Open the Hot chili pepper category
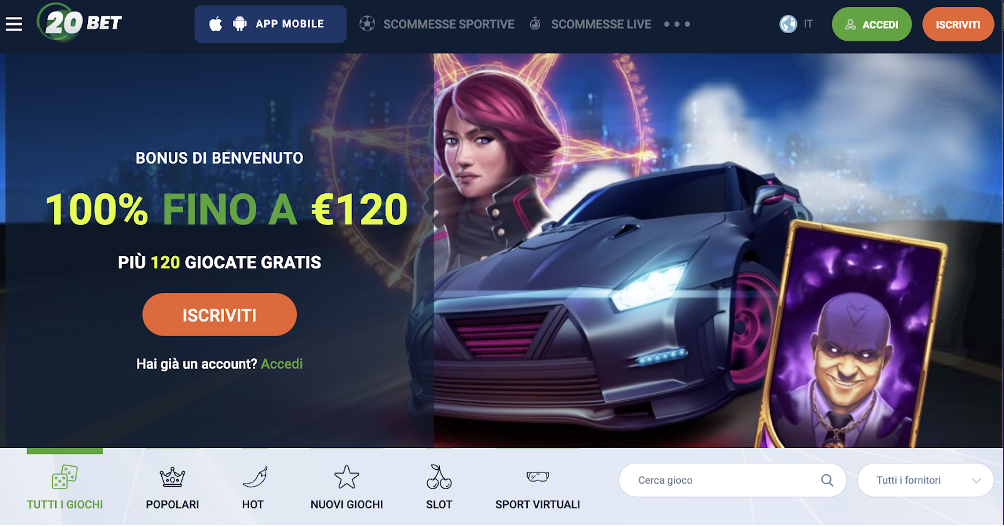This screenshot has height=527, width=1004. pyautogui.click(x=253, y=488)
